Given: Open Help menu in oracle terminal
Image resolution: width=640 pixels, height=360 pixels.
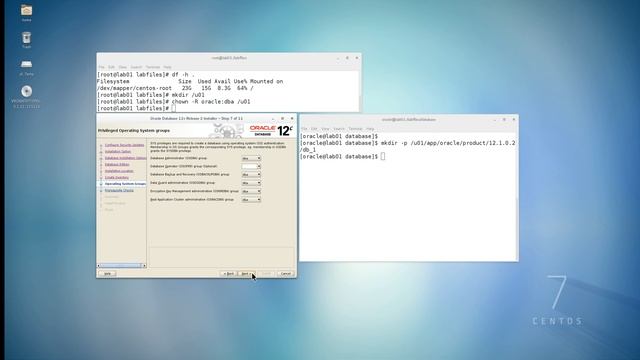Looking at the screenshot, I should [370, 129].
